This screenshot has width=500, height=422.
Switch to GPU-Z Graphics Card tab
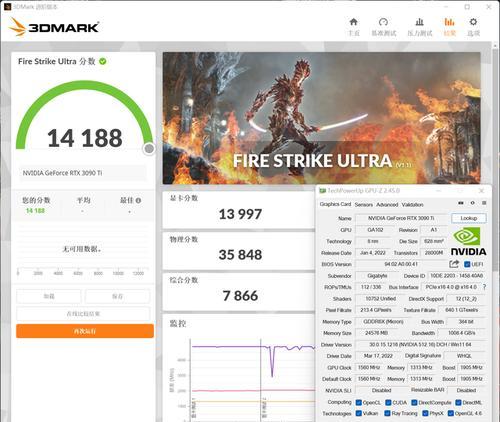335,204
